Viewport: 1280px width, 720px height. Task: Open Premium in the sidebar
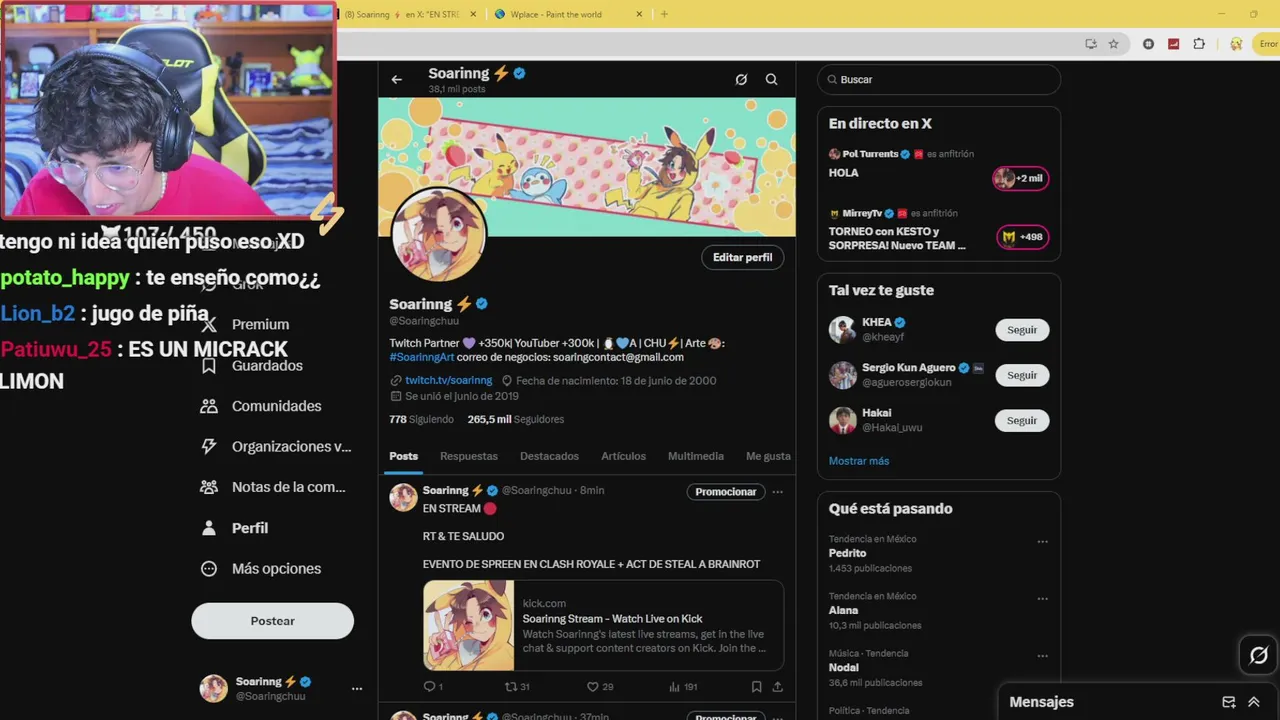click(245, 324)
